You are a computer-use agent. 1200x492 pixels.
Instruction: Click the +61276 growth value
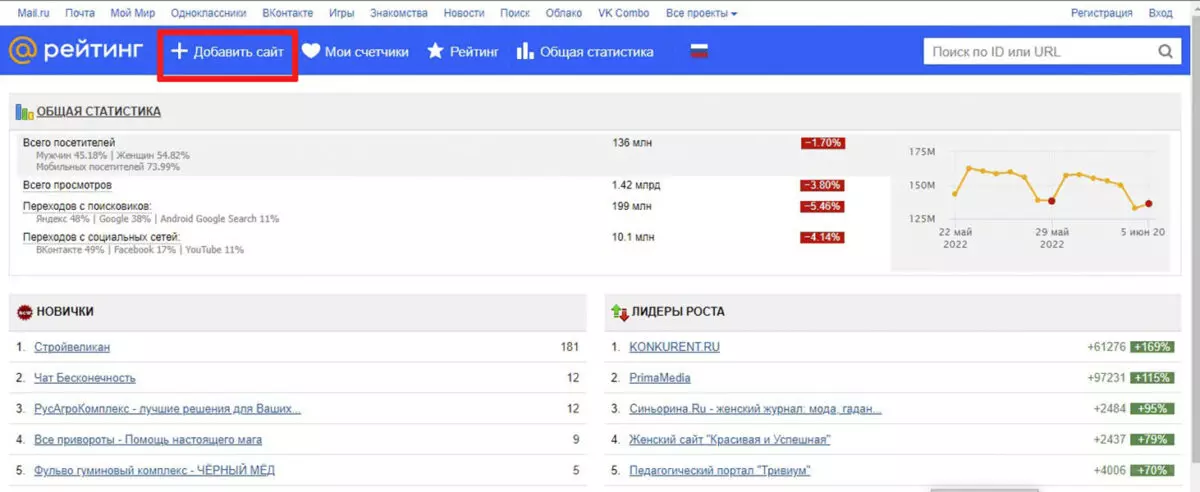(x=1106, y=347)
